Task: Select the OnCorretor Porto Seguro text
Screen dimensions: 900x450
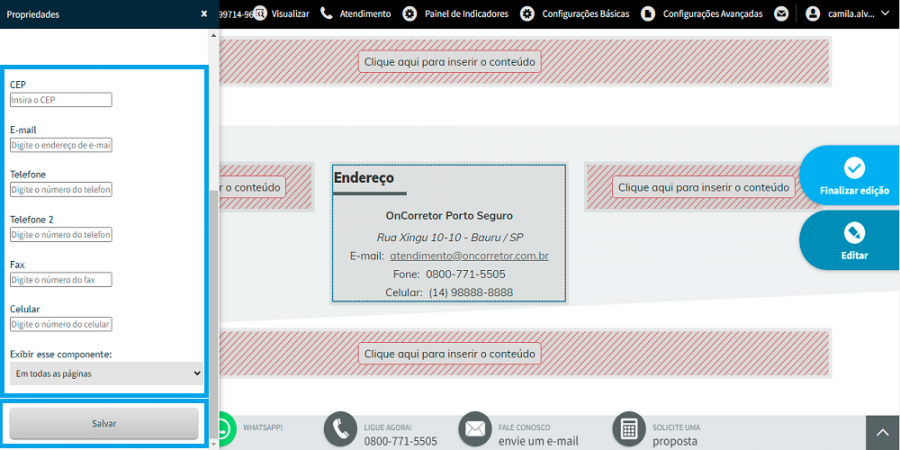Action: [449, 216]
